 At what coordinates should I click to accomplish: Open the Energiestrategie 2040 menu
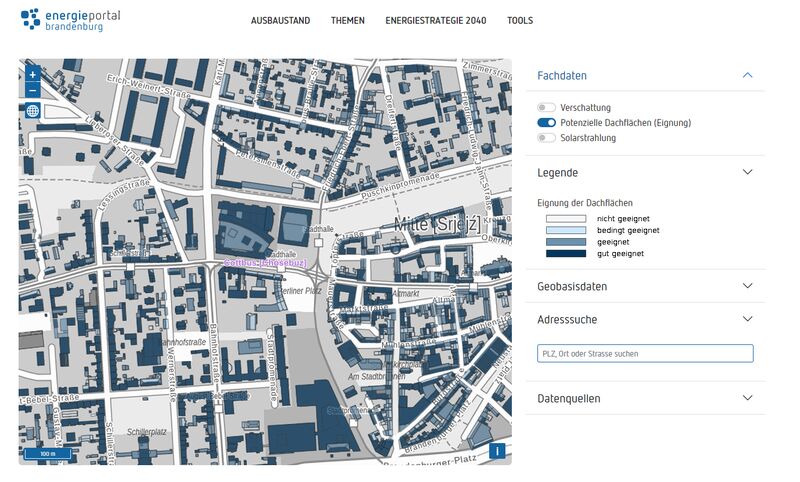pos(436,20)
